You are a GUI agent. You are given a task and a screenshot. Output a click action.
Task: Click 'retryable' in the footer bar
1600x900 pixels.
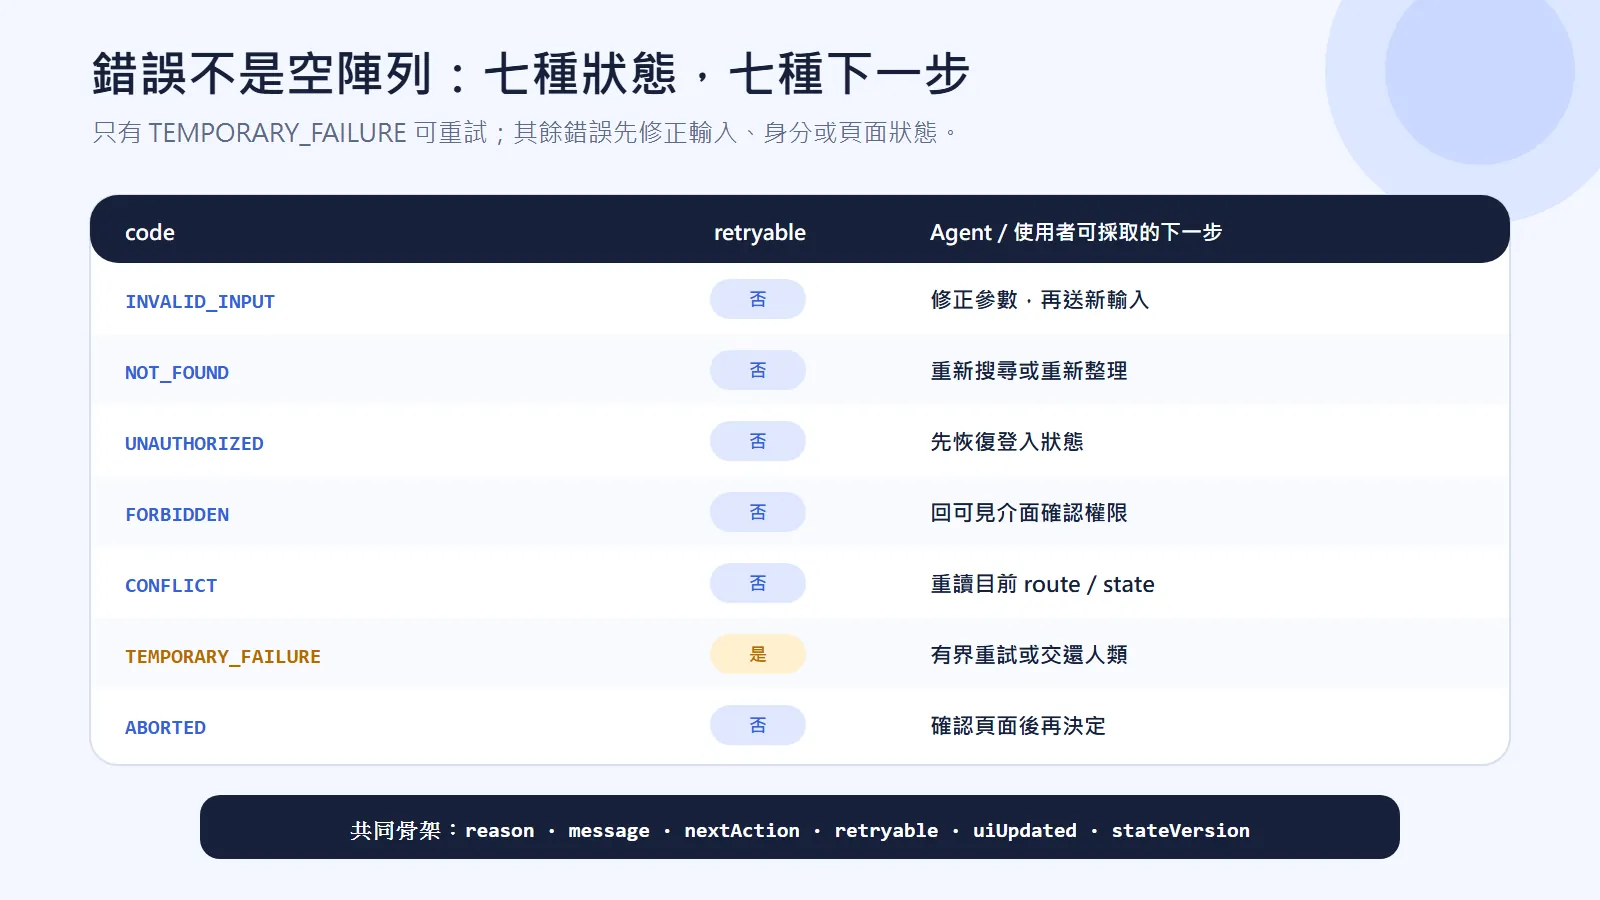click(x=887, y=831)
